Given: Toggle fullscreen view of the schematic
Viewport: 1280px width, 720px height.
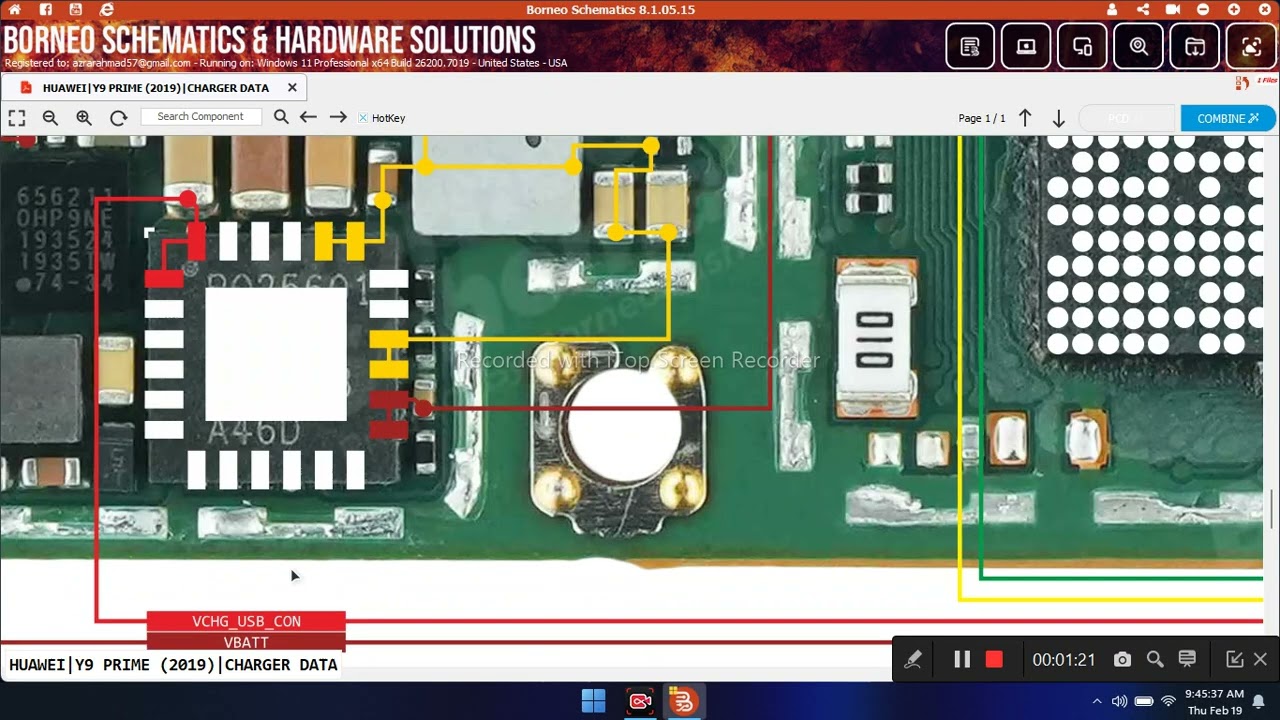Looking at the screenshot, I should tap(17, 118).
